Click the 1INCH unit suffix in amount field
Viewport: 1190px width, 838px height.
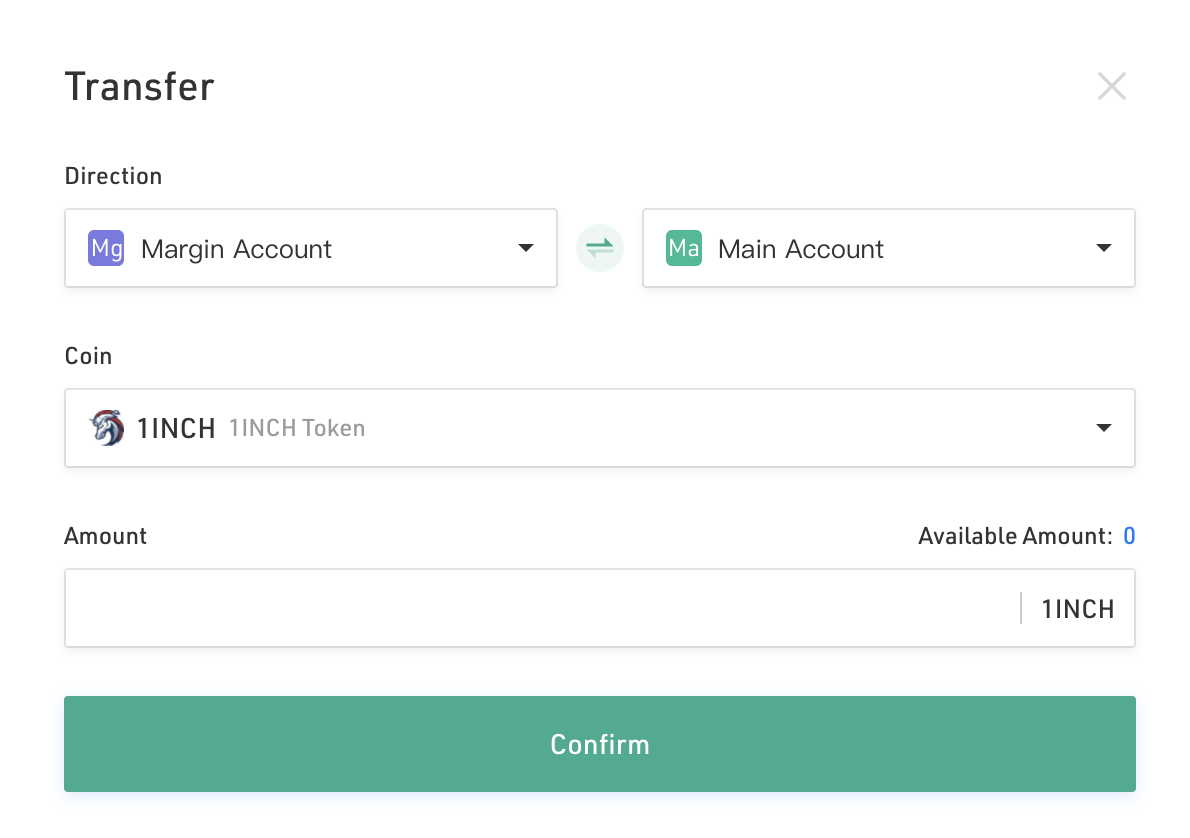(x=1078, y=609)
